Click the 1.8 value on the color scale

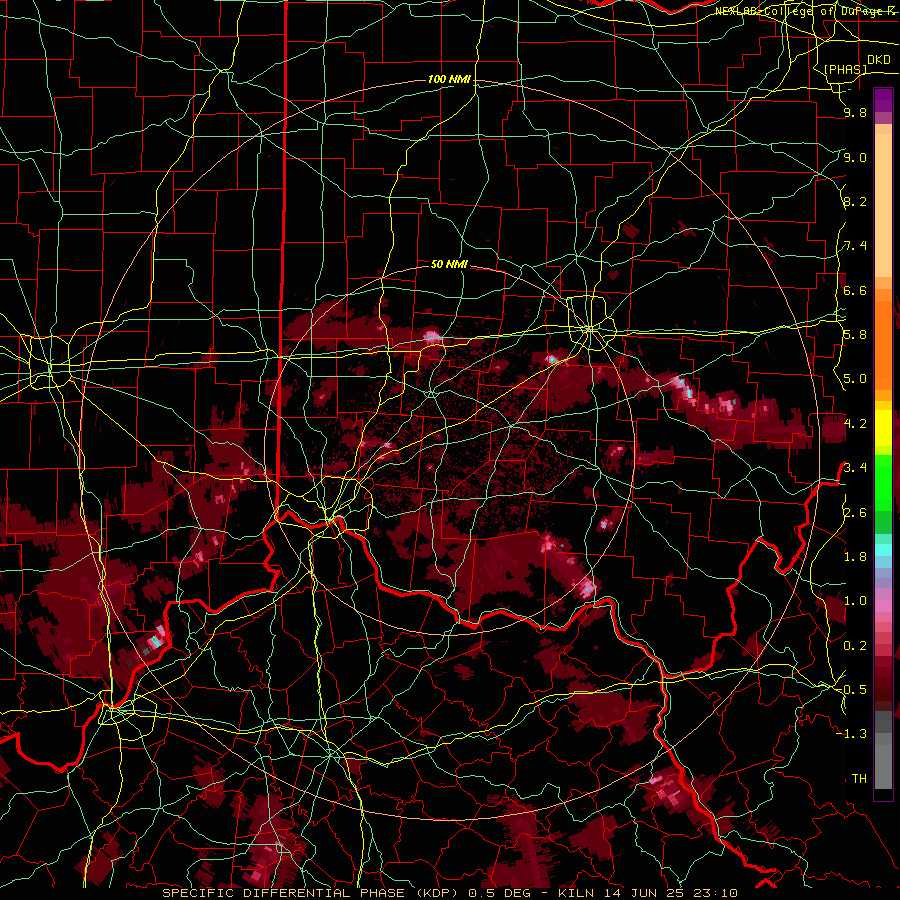click(855, 557)
